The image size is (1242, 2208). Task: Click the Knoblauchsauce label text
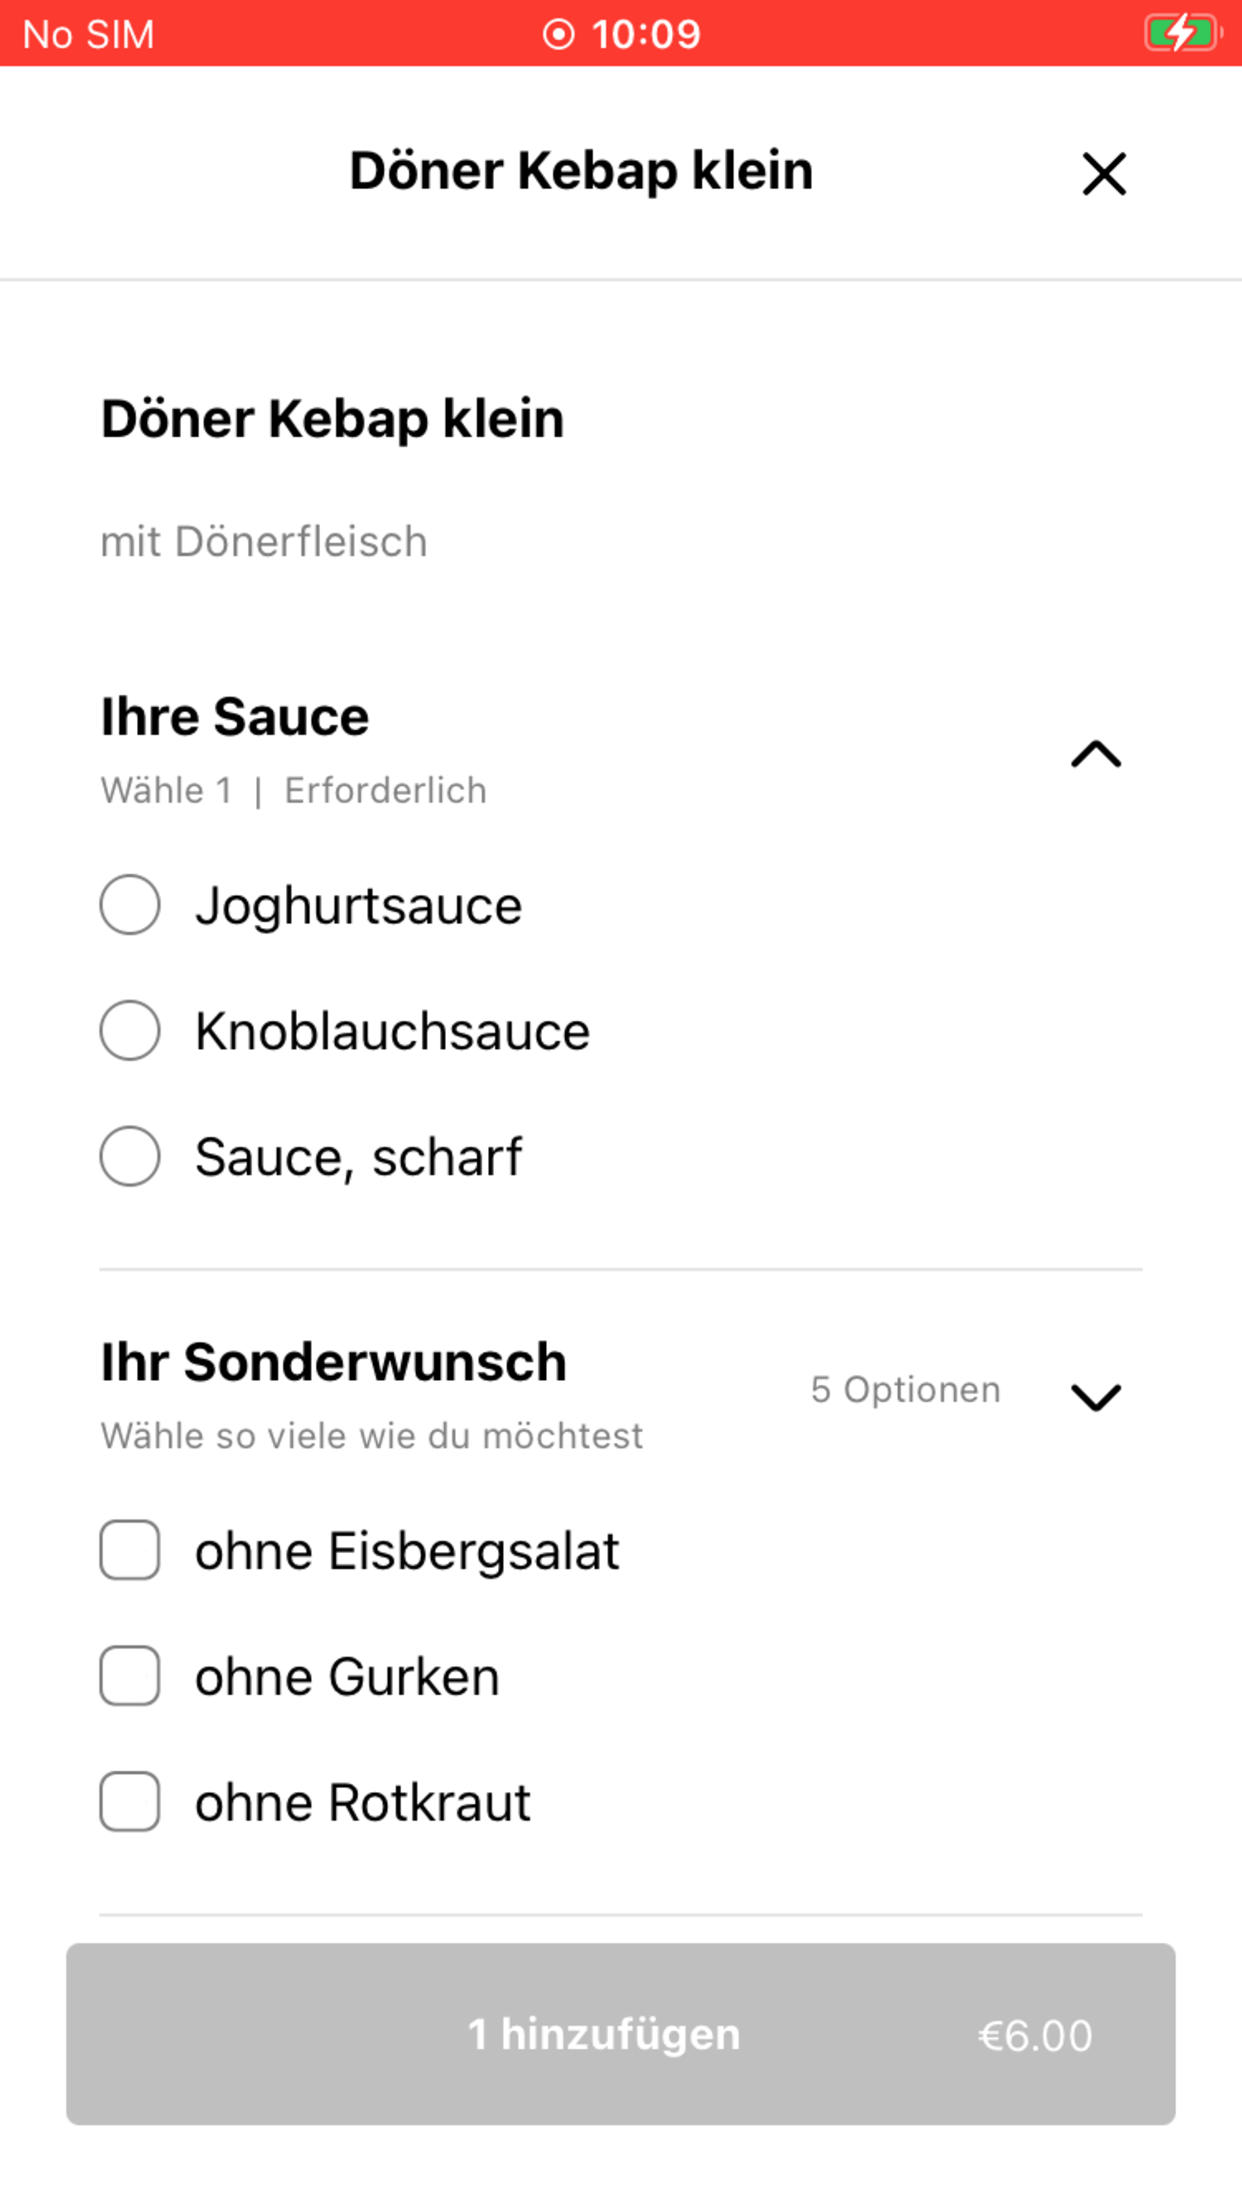[392, 1032]
